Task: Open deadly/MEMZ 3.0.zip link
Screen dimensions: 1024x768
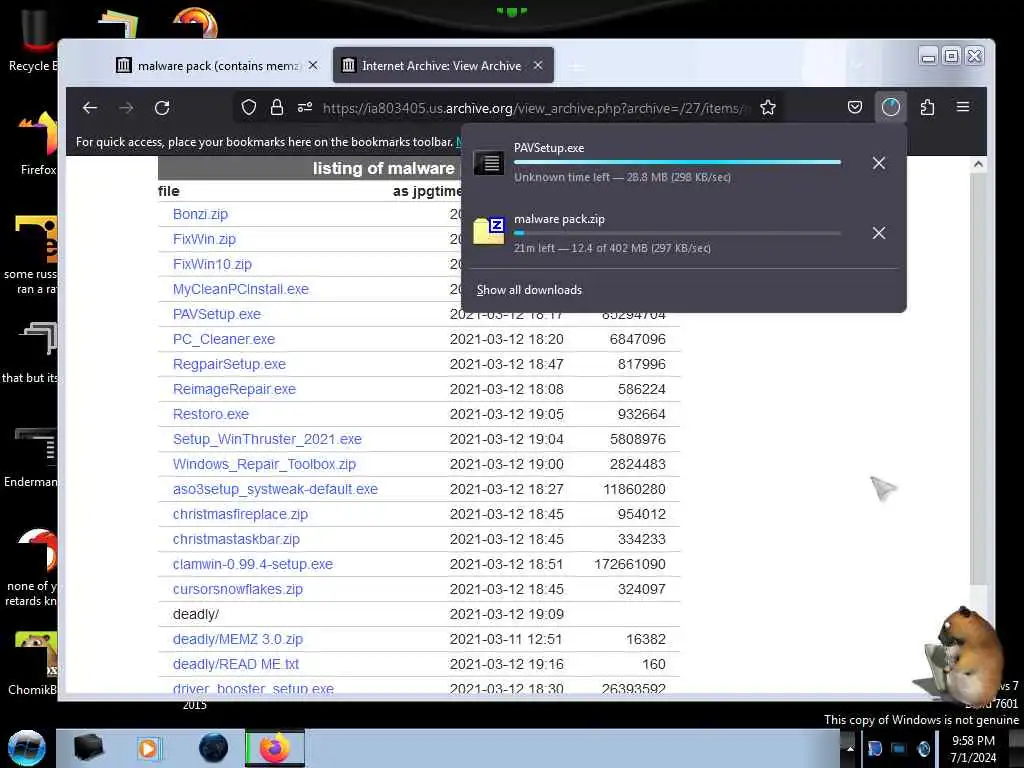Action: [x=238, y=639]
